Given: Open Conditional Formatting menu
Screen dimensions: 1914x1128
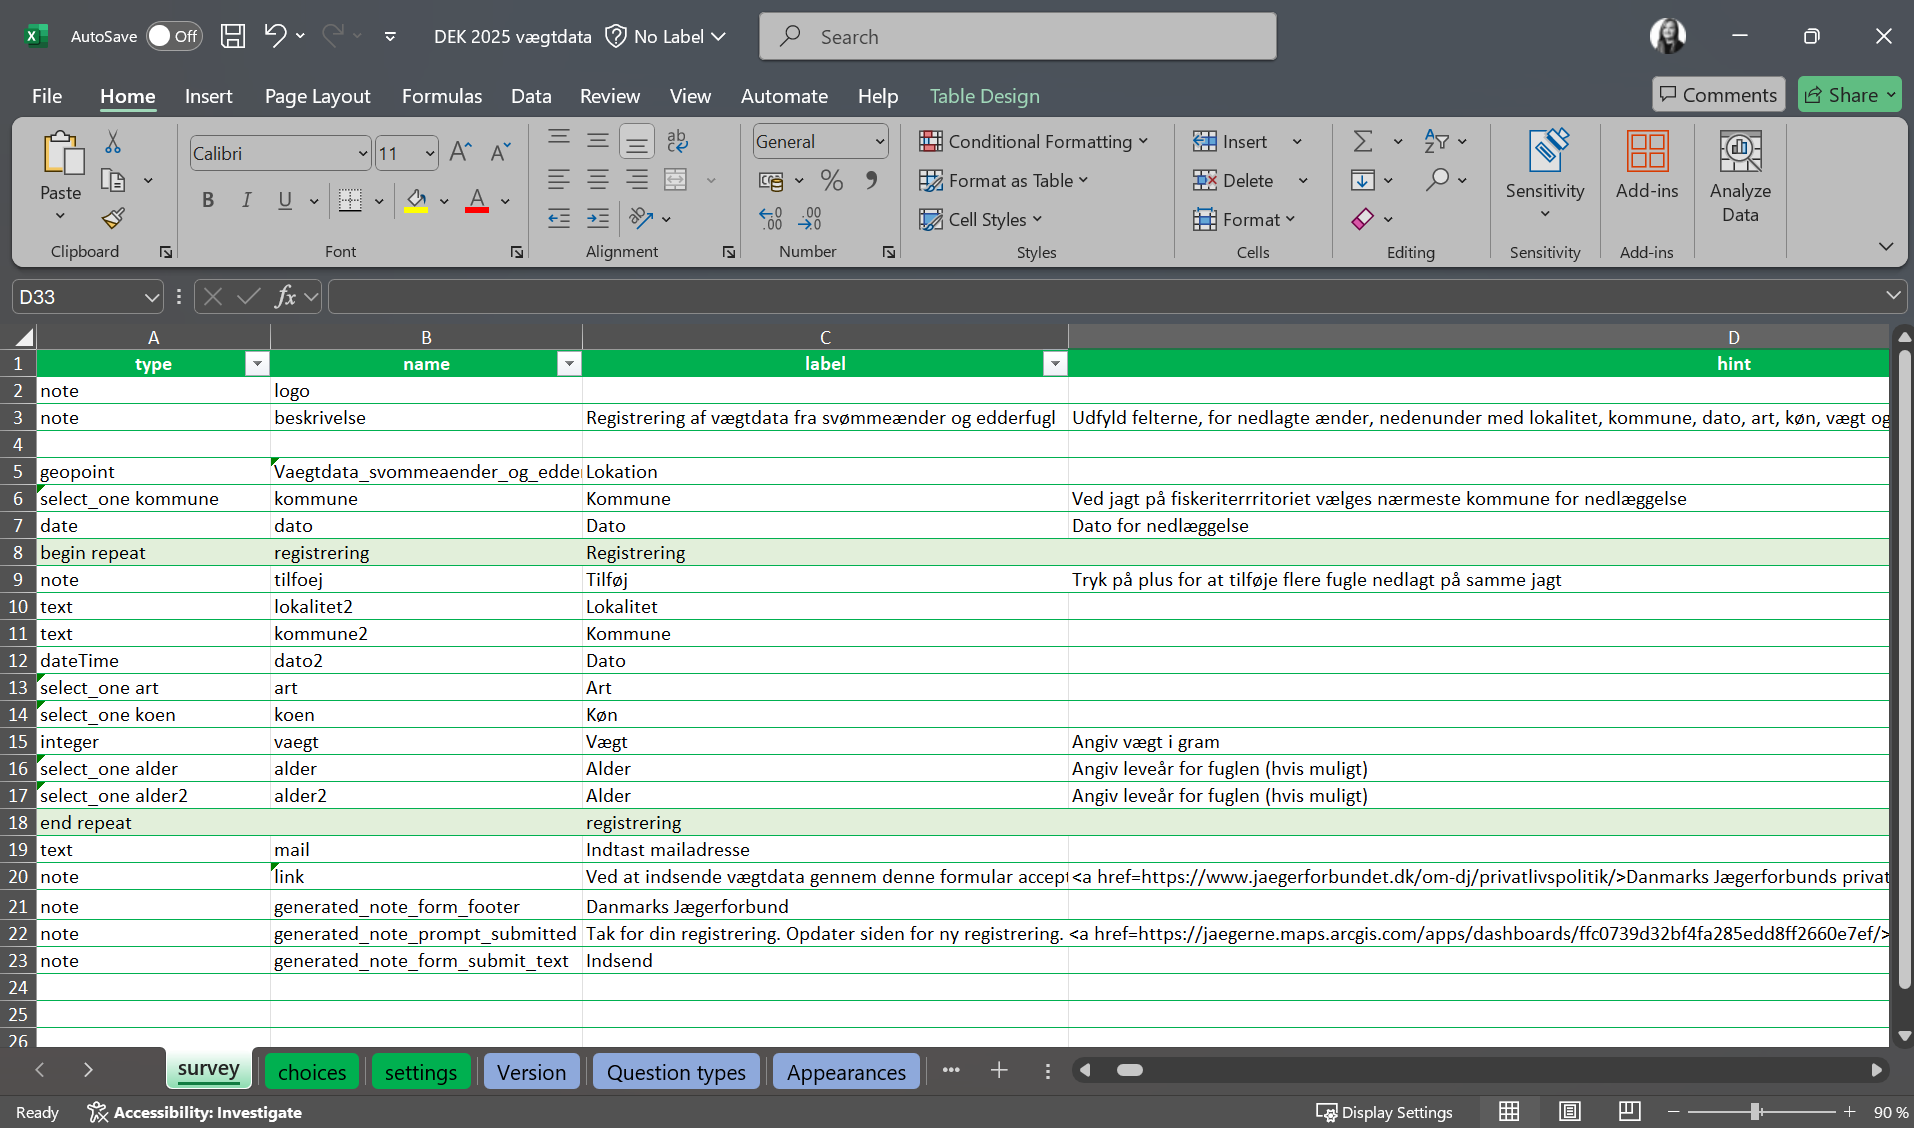Looking at the screenshot, I should (x=1033, y=142).
